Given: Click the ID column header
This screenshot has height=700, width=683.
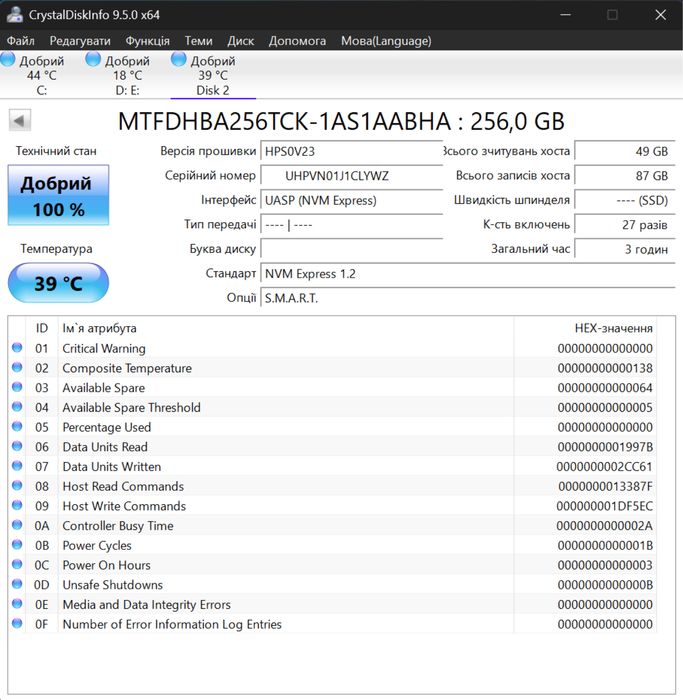Looking at the screenshot, I should coord(42,328).
